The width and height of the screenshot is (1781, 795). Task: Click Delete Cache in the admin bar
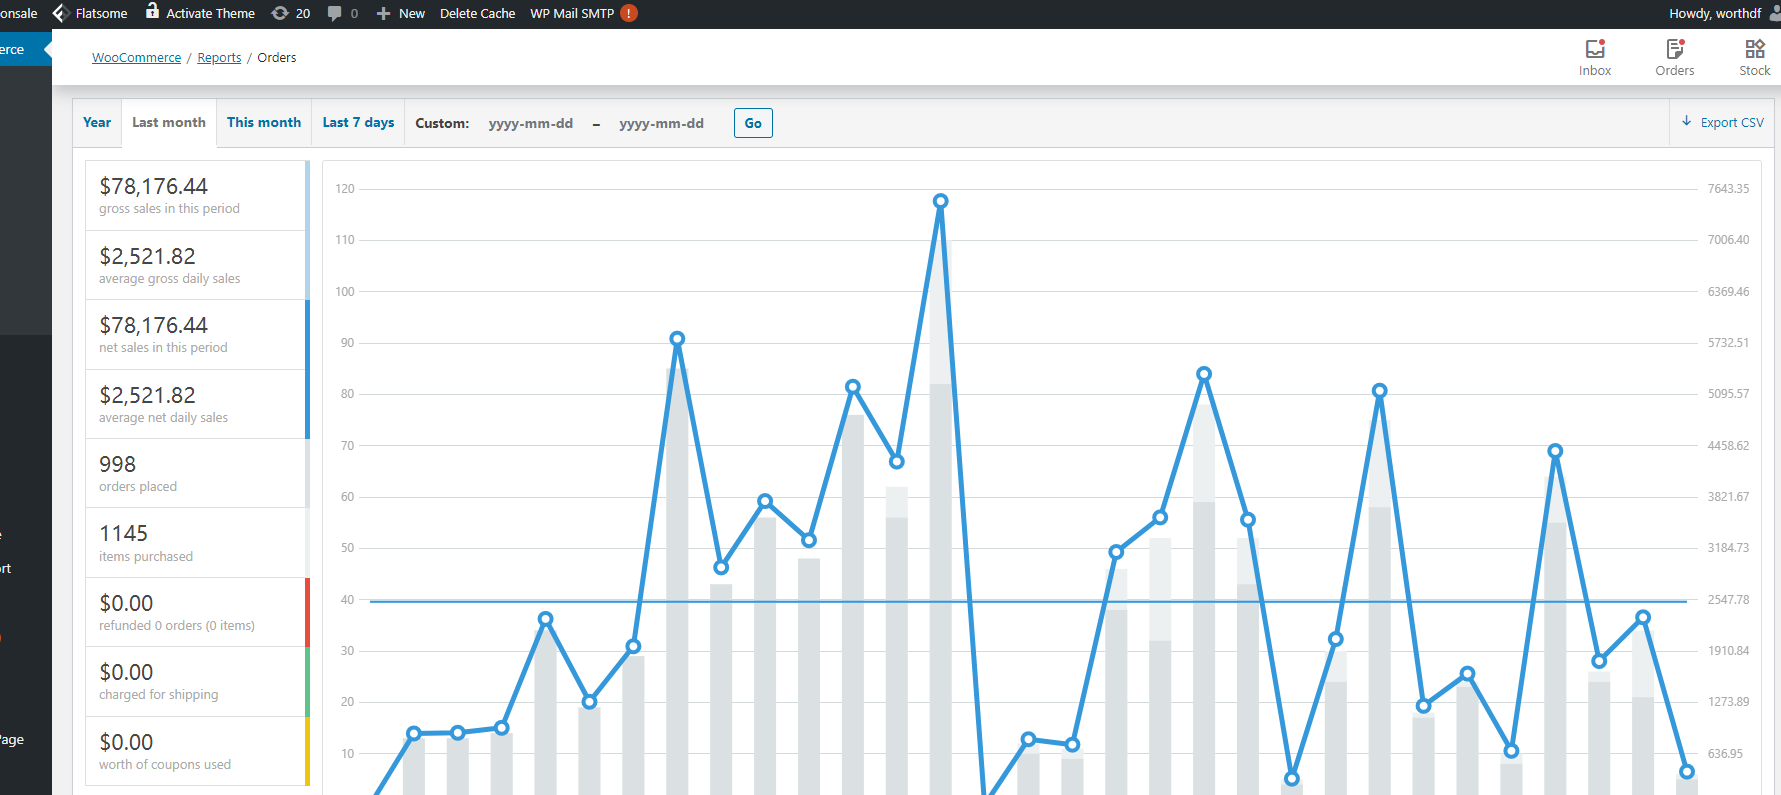click(478, 13)
